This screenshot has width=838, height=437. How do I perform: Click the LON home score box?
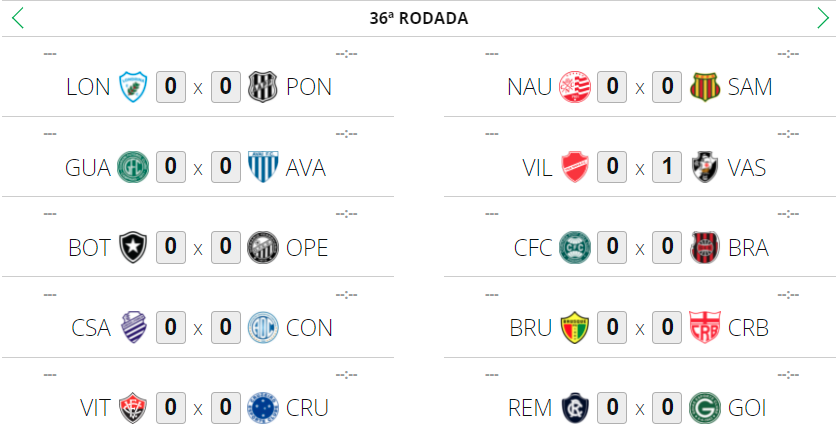(x=171, y=87)
